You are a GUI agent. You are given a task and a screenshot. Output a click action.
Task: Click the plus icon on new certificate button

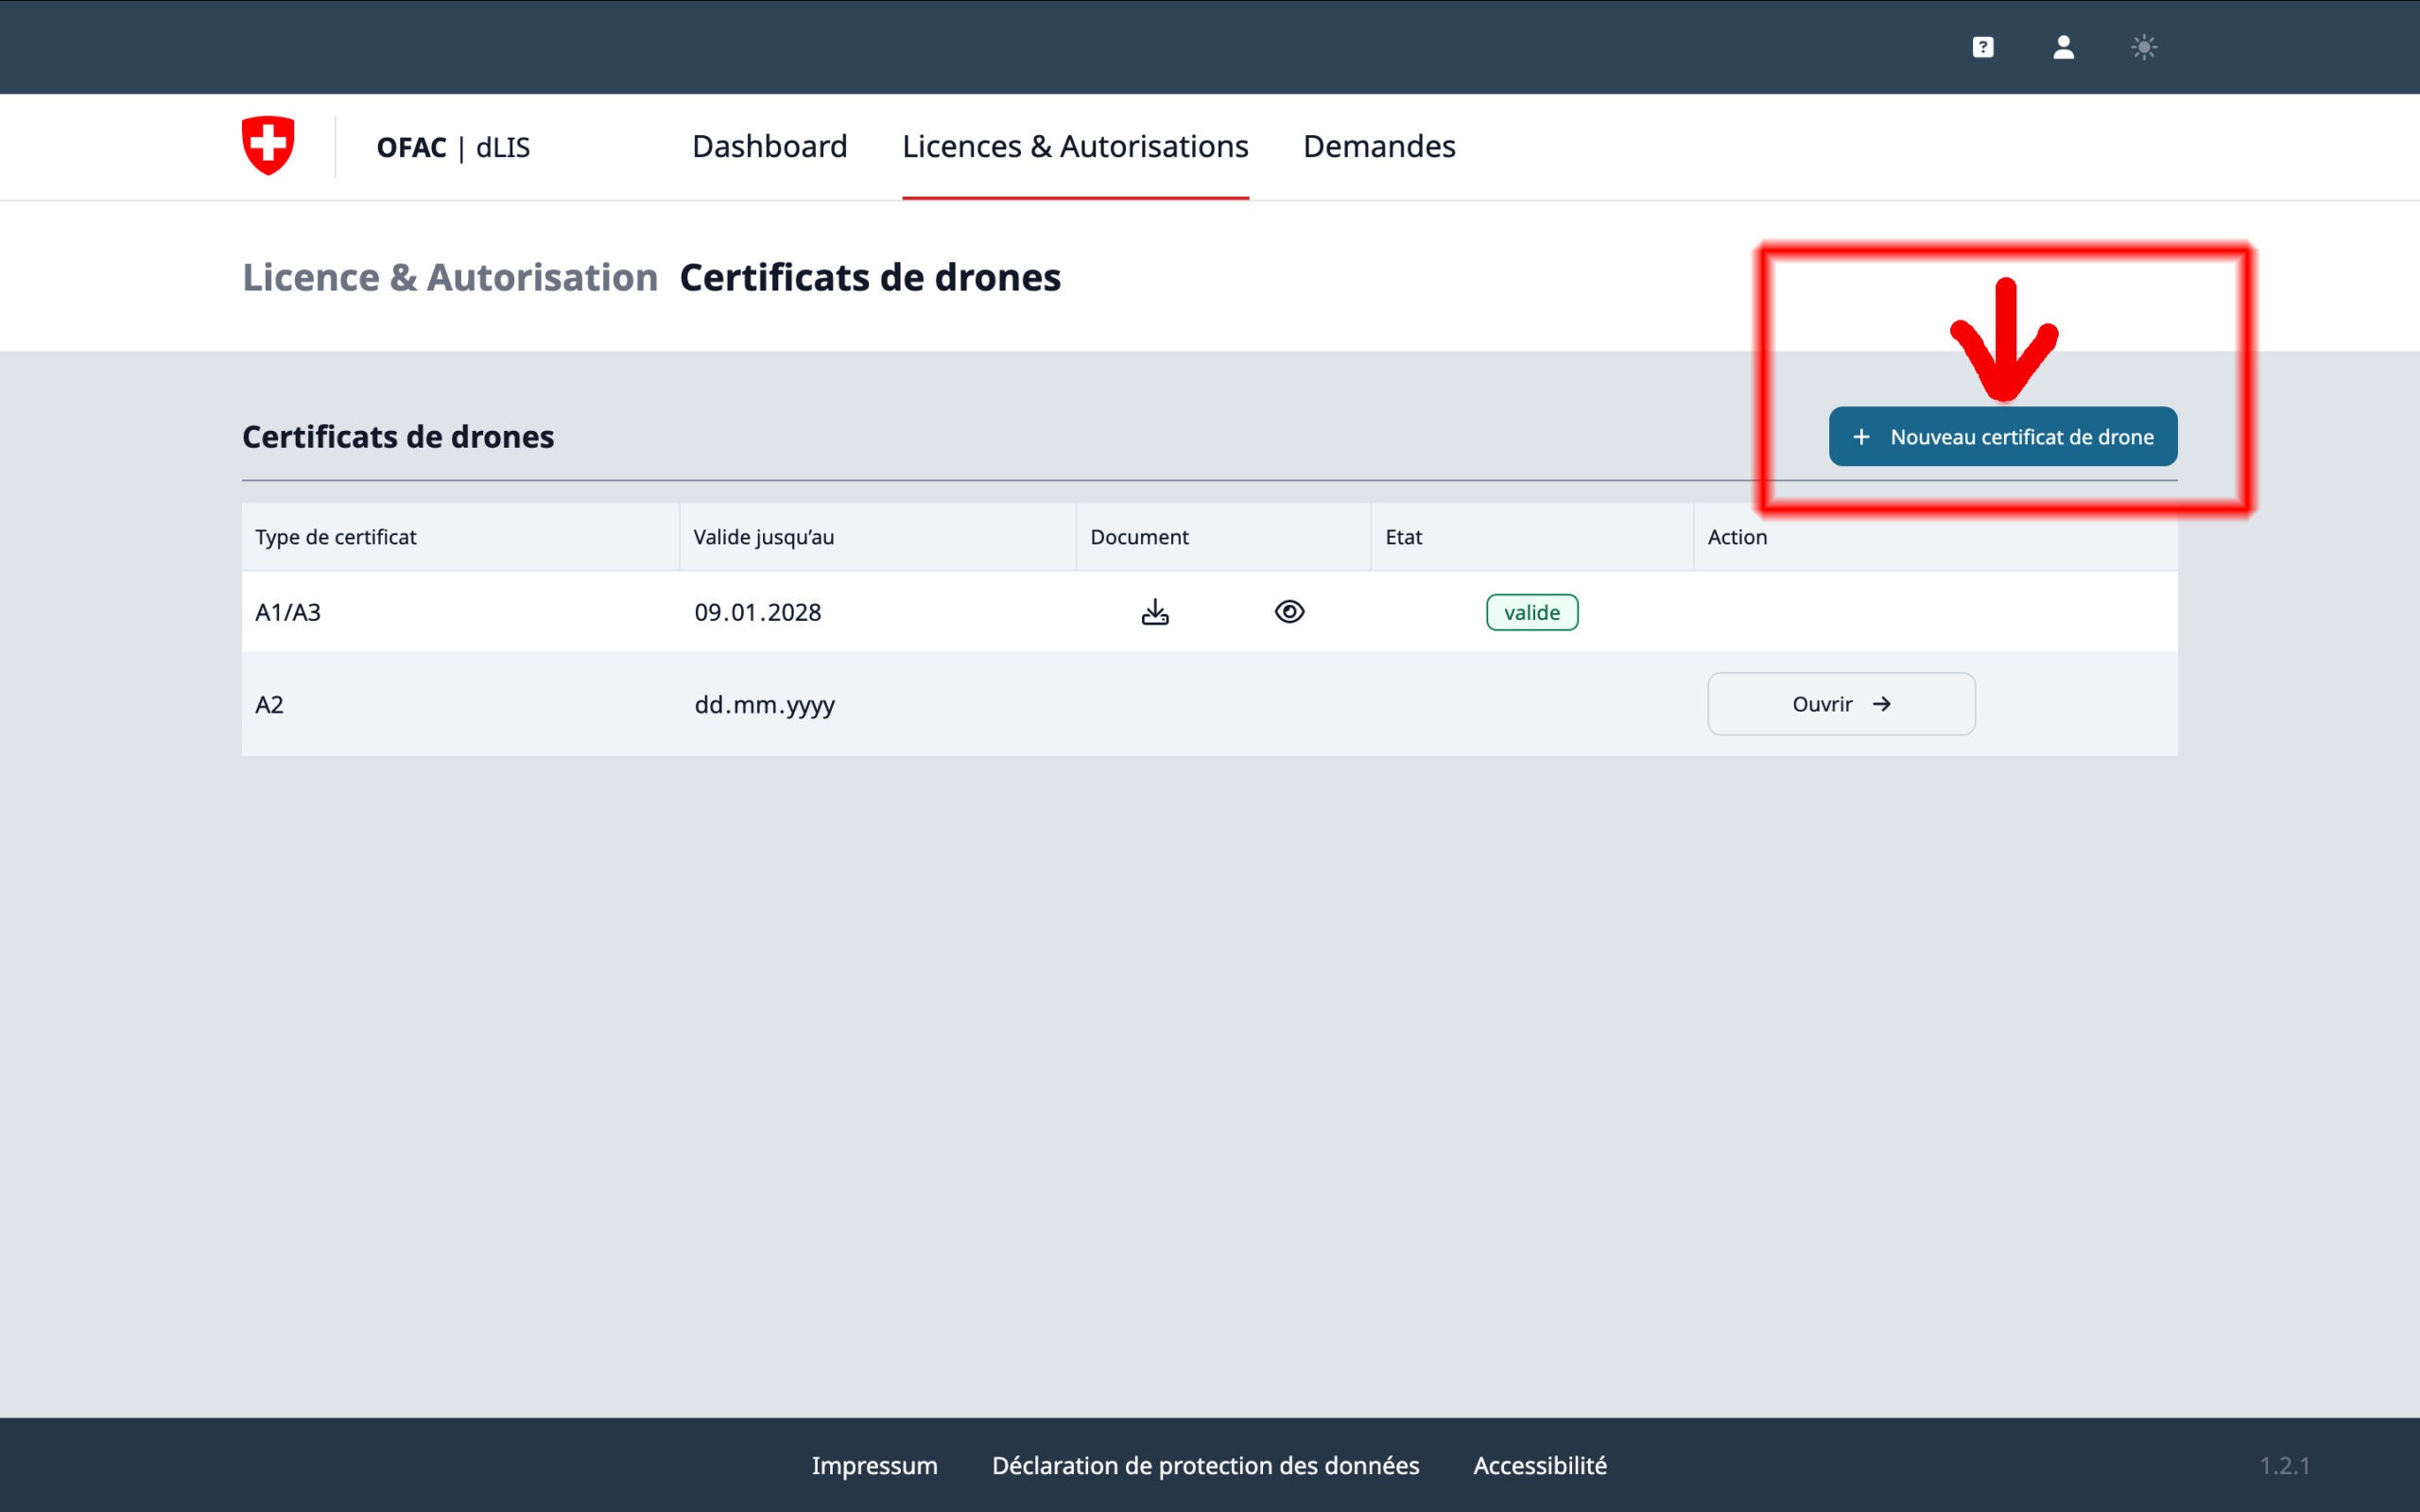point(1861,437)
